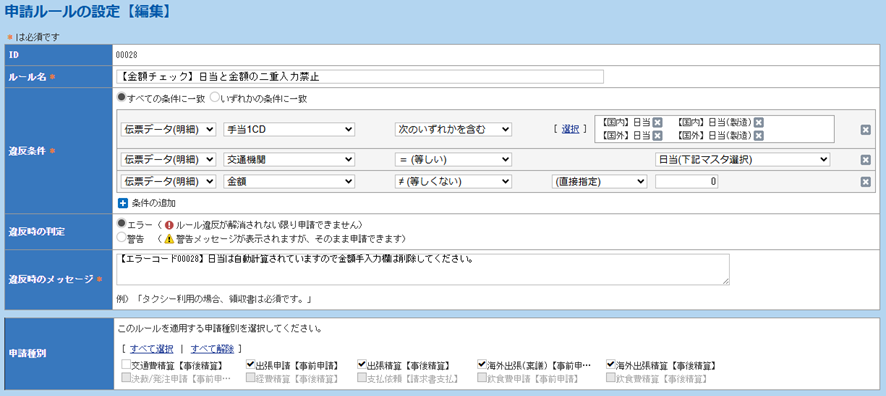Focus the amount value field containing 0
Viewport: 886px width, 396px height.
(687, 181)
